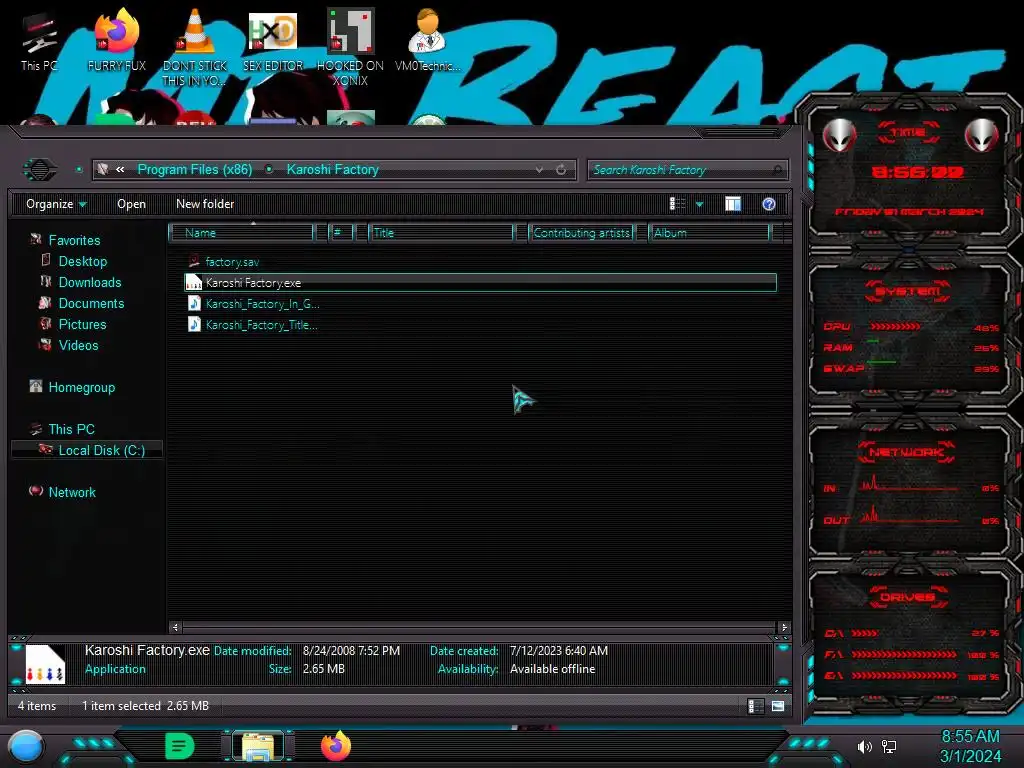Screen dimensions: 1024x768
Task: Open Downloads in the navigation pane
Action: point(89,282)
